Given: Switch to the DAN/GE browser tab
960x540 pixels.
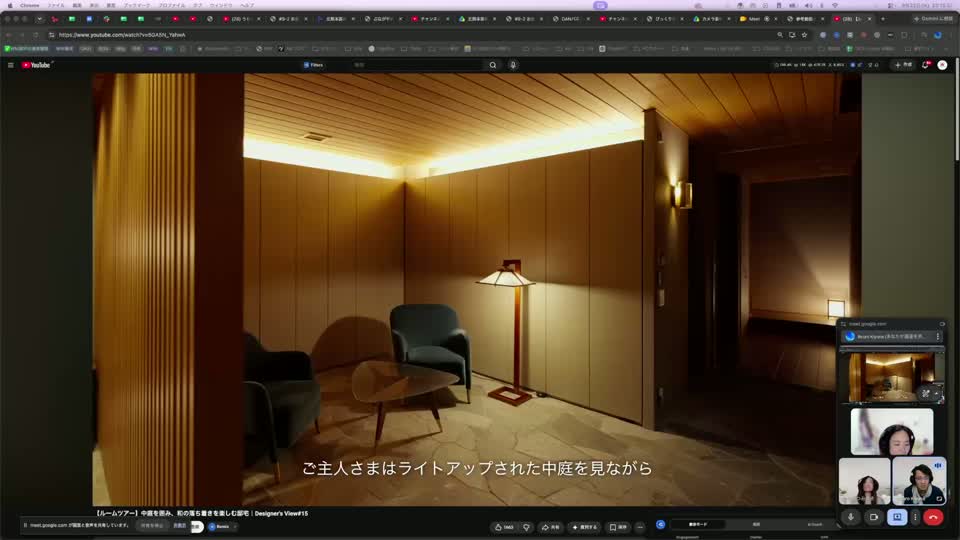Looking at the screenshot, I should (x=571, y=19).
